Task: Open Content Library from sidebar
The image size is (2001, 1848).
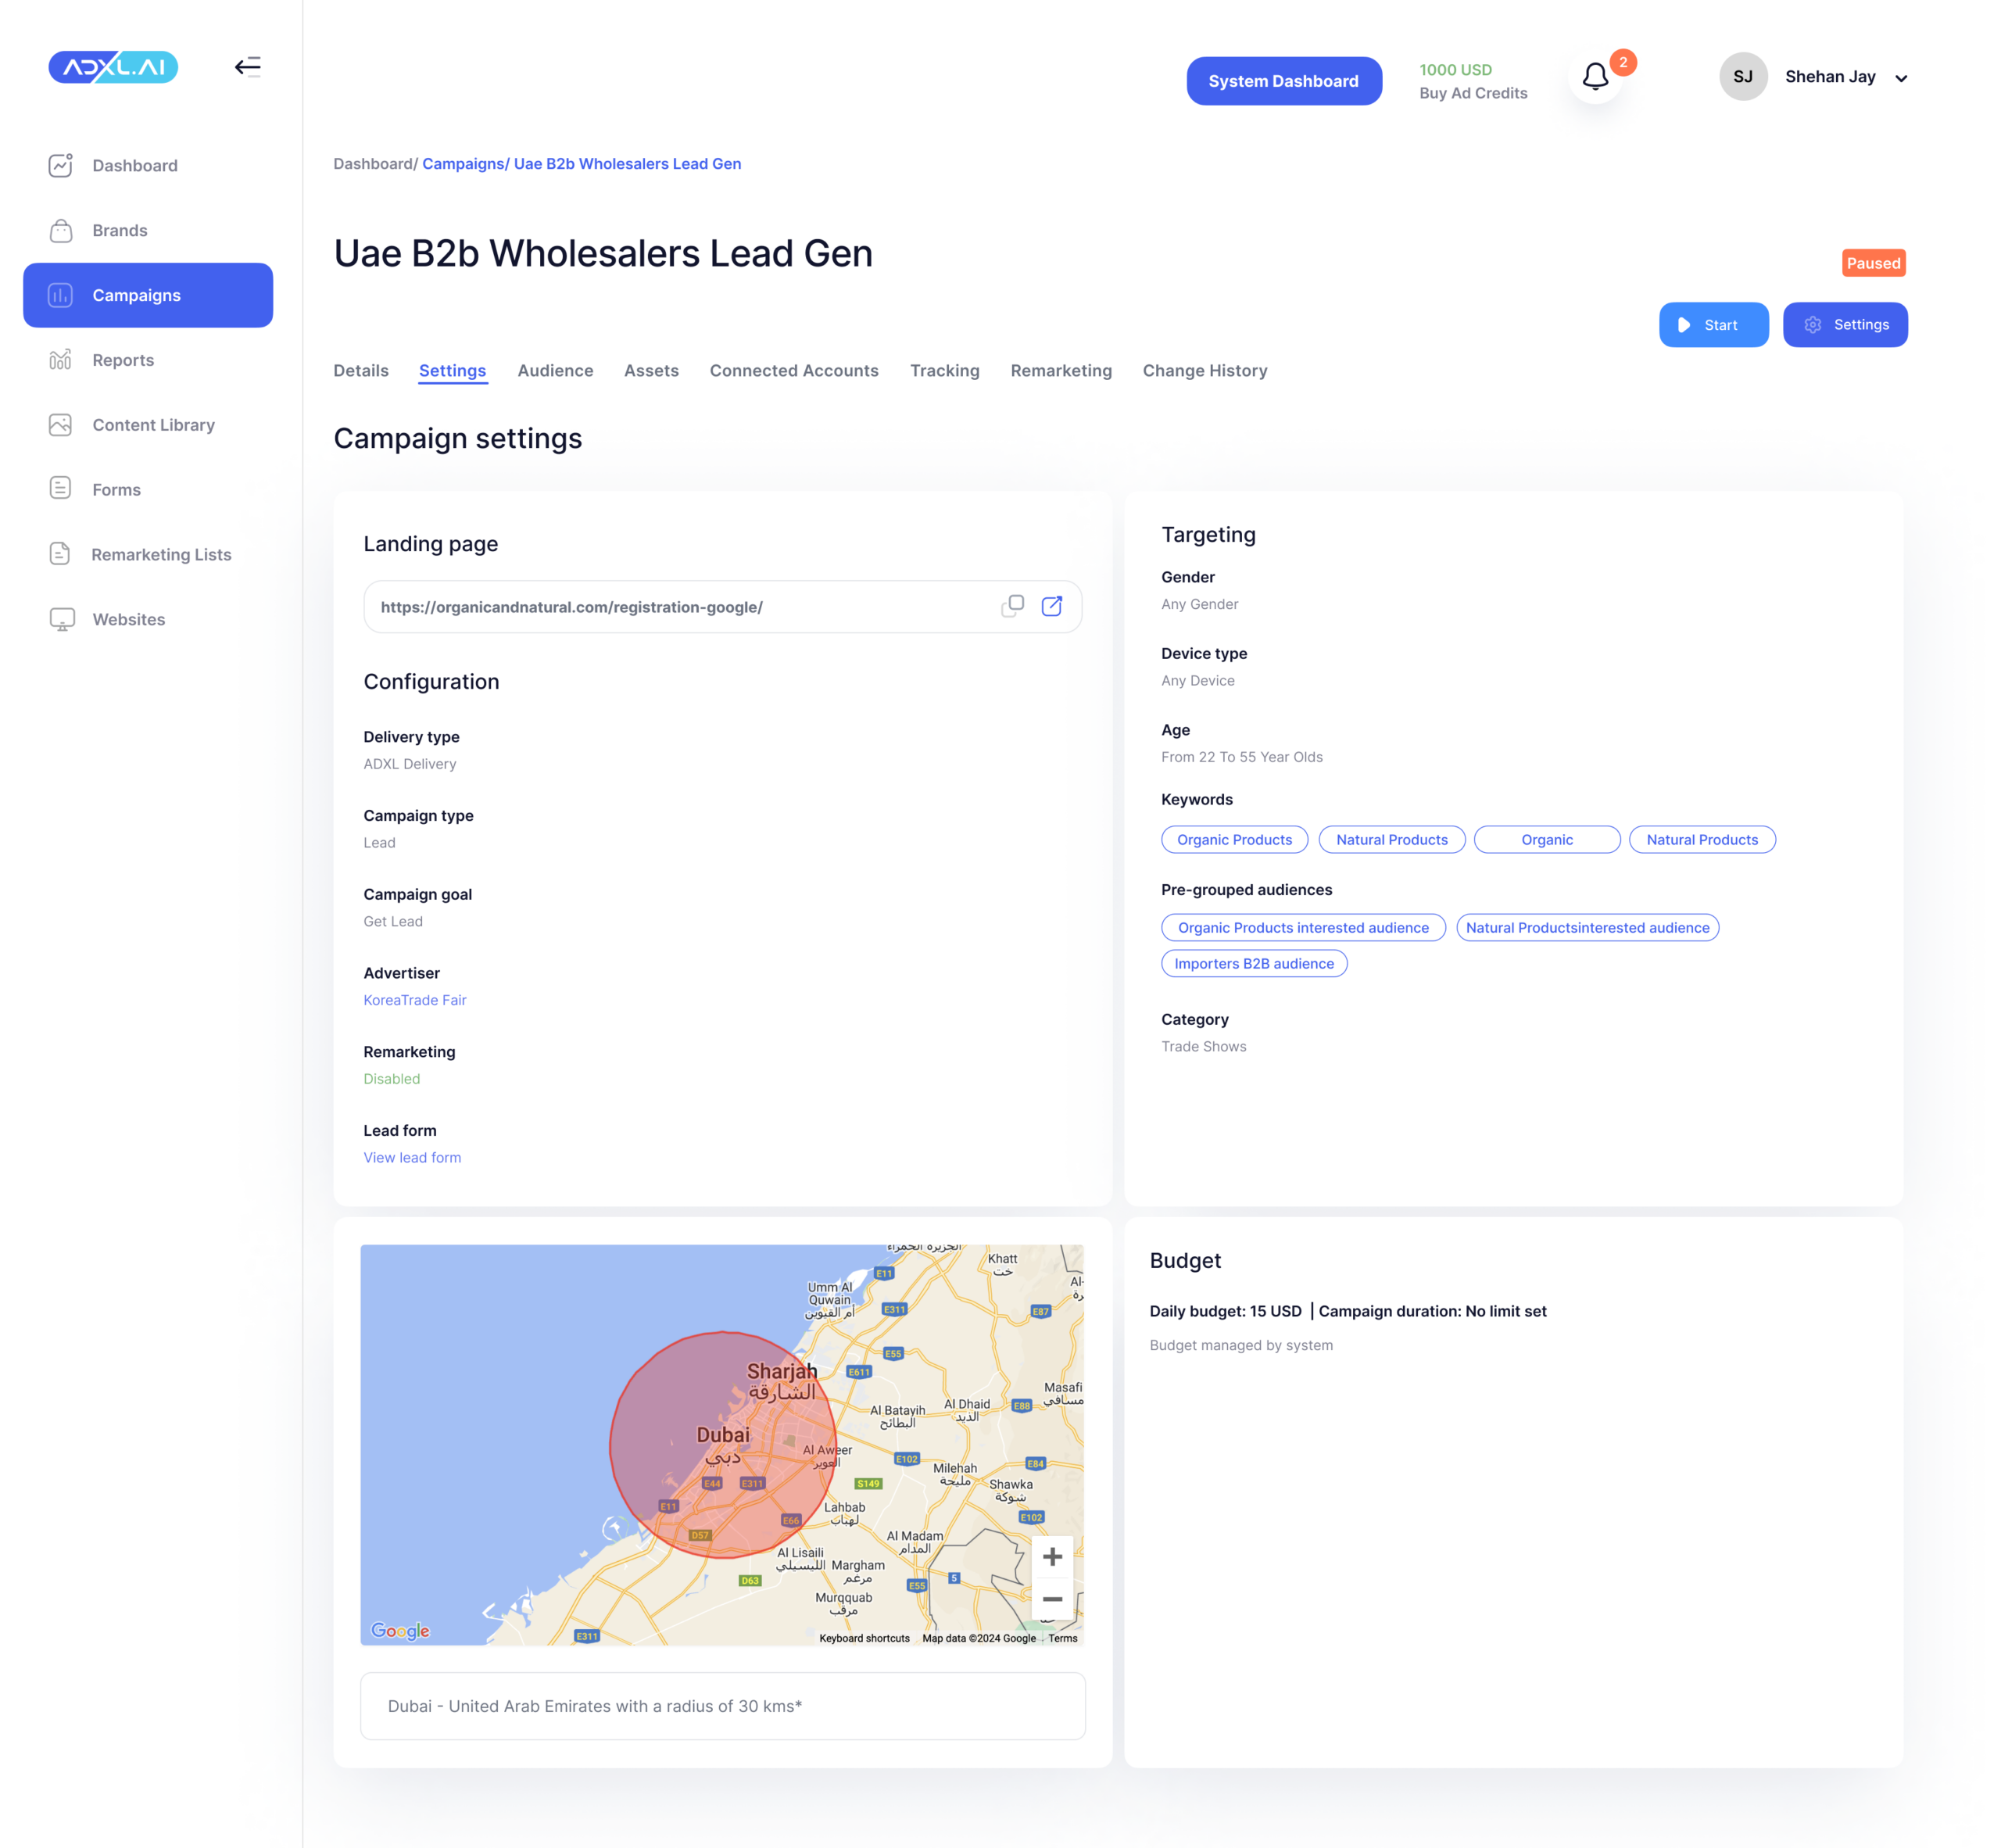Action: (153, 425)
